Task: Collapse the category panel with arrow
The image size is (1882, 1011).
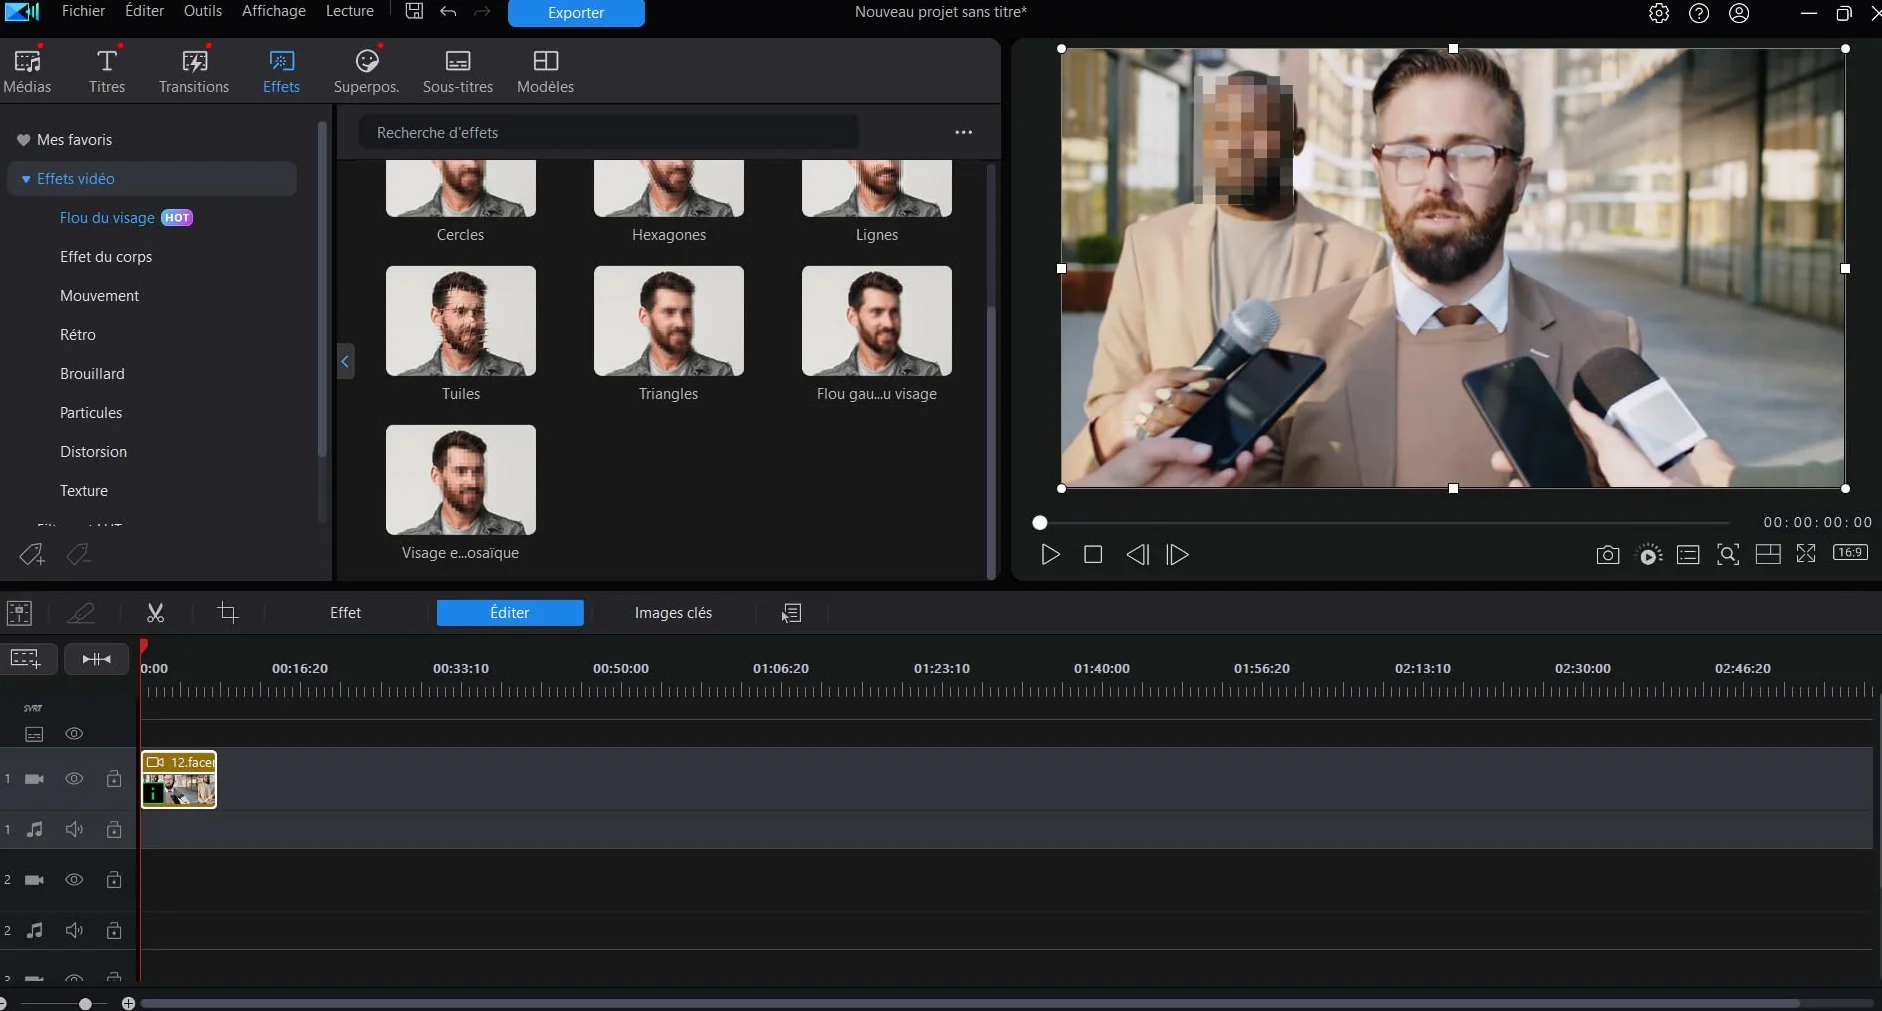Action: [345, 361]
